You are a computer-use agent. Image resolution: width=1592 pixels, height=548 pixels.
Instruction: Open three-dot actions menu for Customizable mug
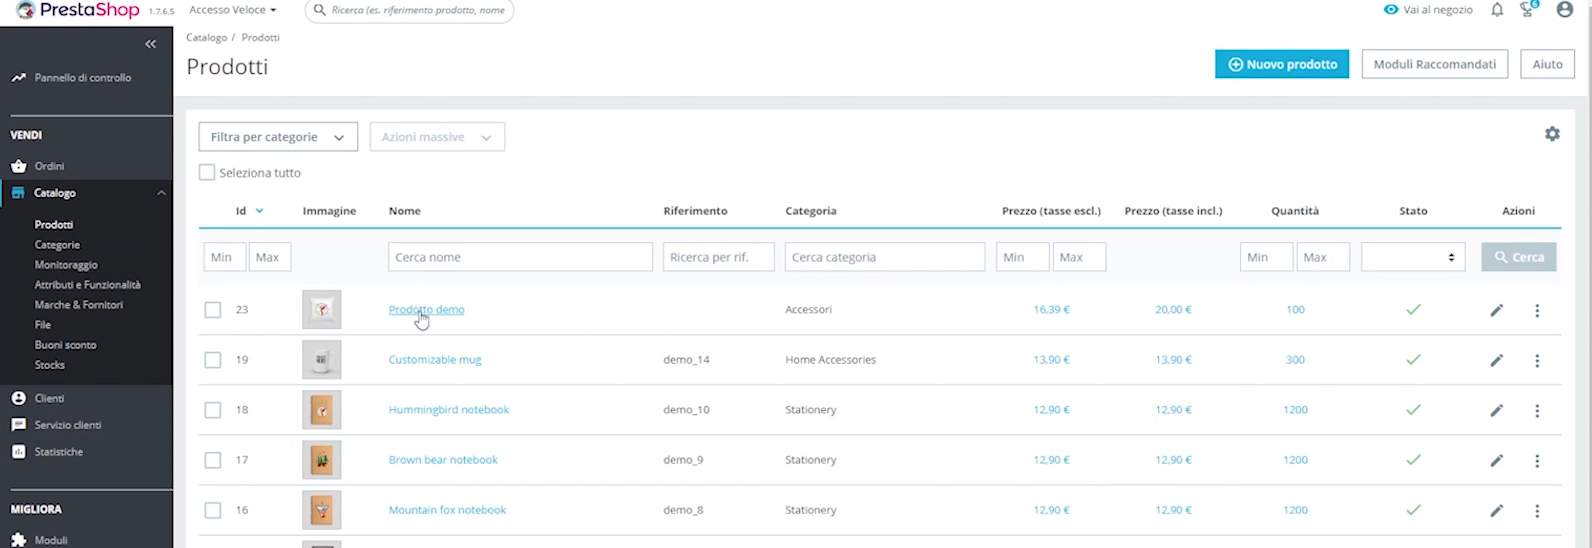[x=1537, y=360]
